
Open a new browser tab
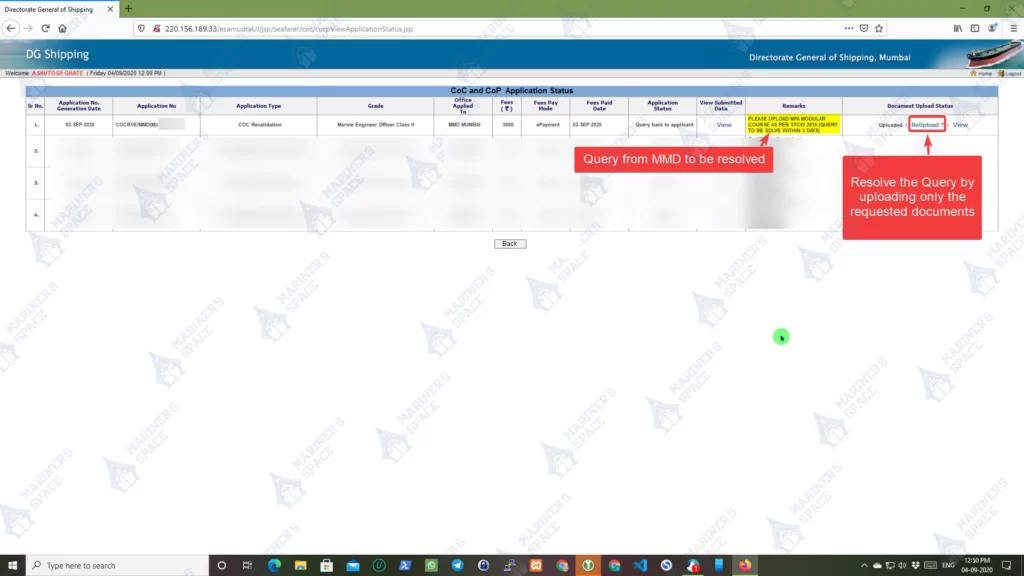[x=128, y=8]
